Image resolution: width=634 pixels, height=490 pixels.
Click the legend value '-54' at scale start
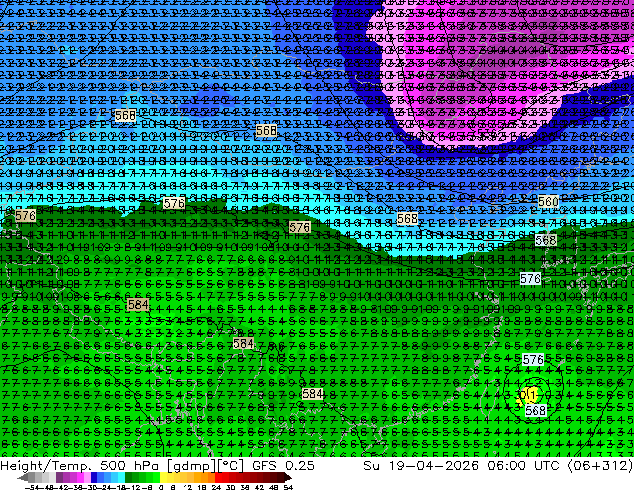(31, 487)
